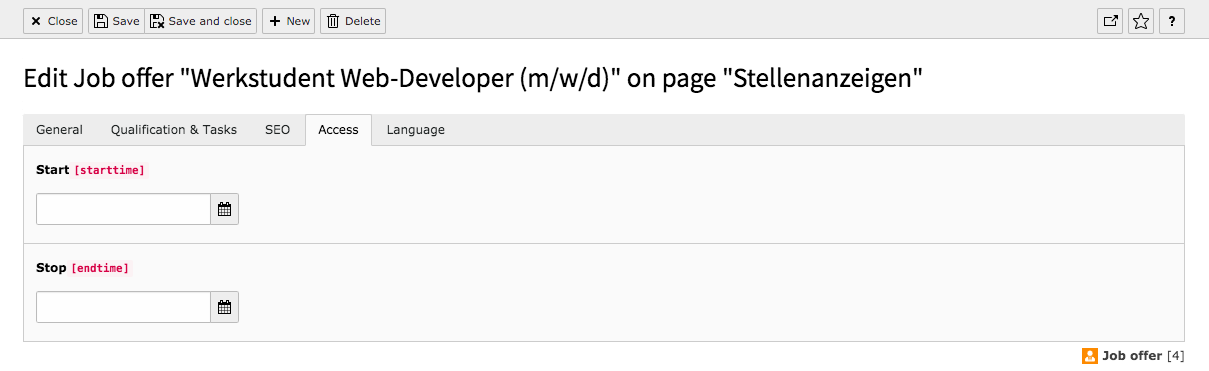Select the Access tab
This screenshot has width=1209, height=371.
point(338,130)
